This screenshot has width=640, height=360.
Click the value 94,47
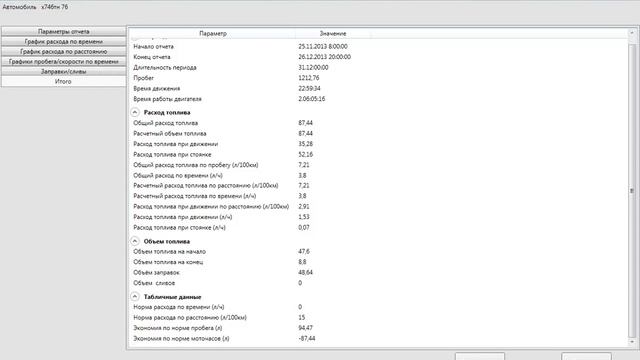click(306, 328)
